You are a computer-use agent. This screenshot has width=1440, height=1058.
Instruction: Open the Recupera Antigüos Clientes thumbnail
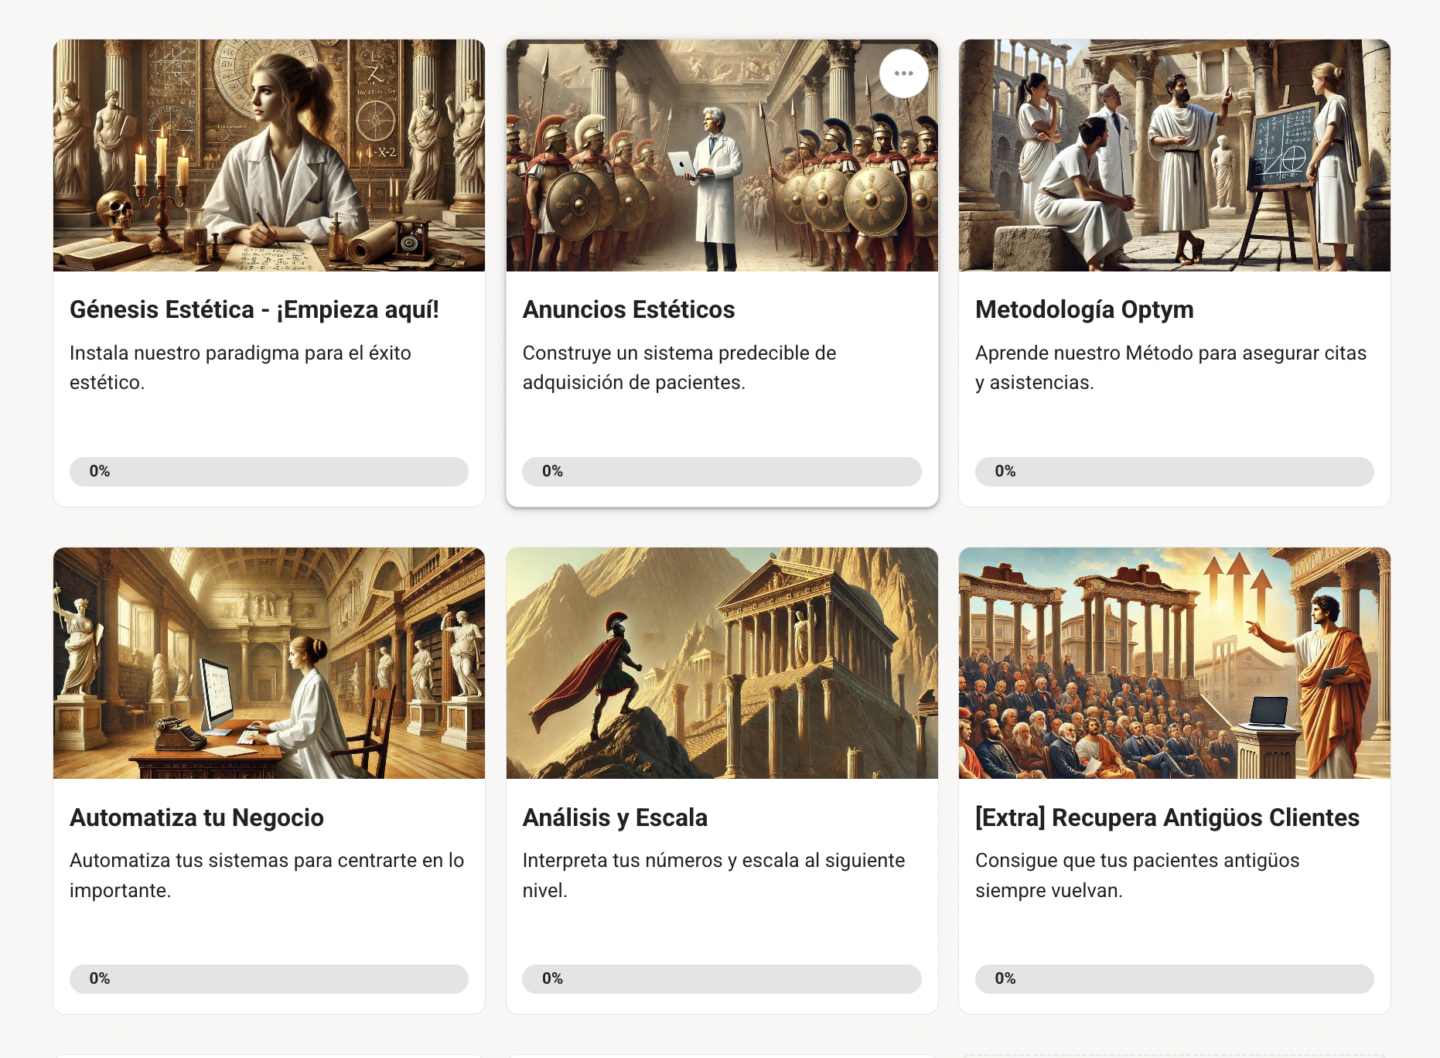point(1174,662)
